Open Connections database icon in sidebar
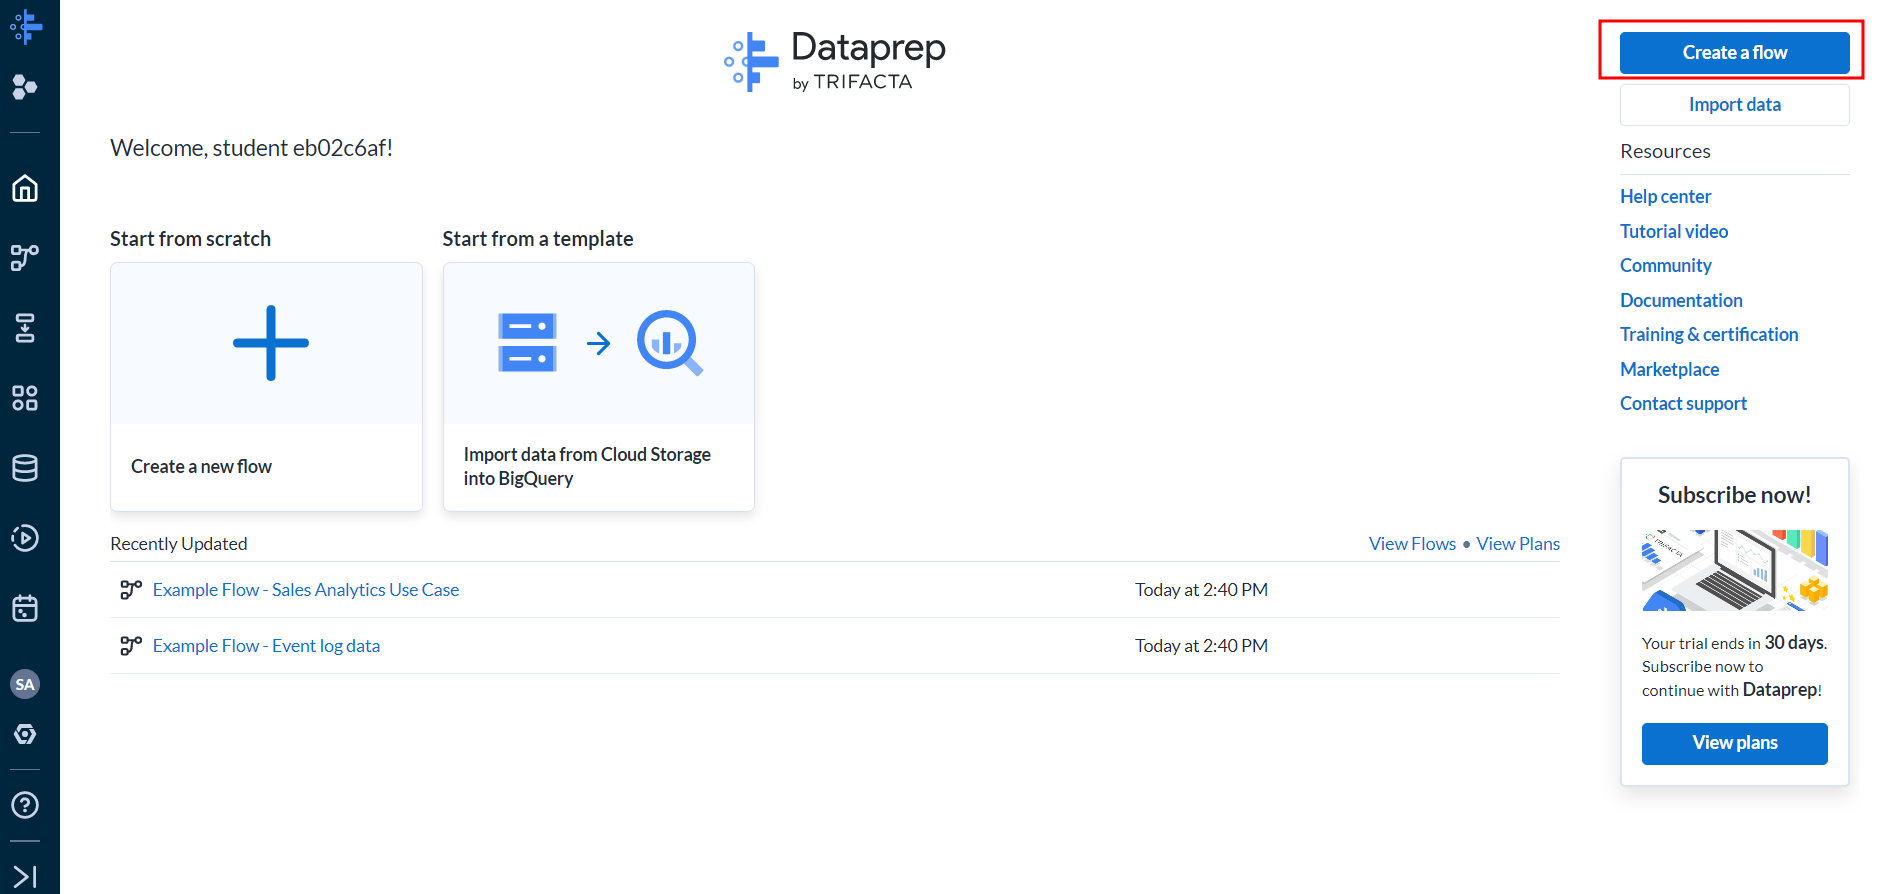The width and height of the screenshot is (1885, 894). tap(25, 468)
